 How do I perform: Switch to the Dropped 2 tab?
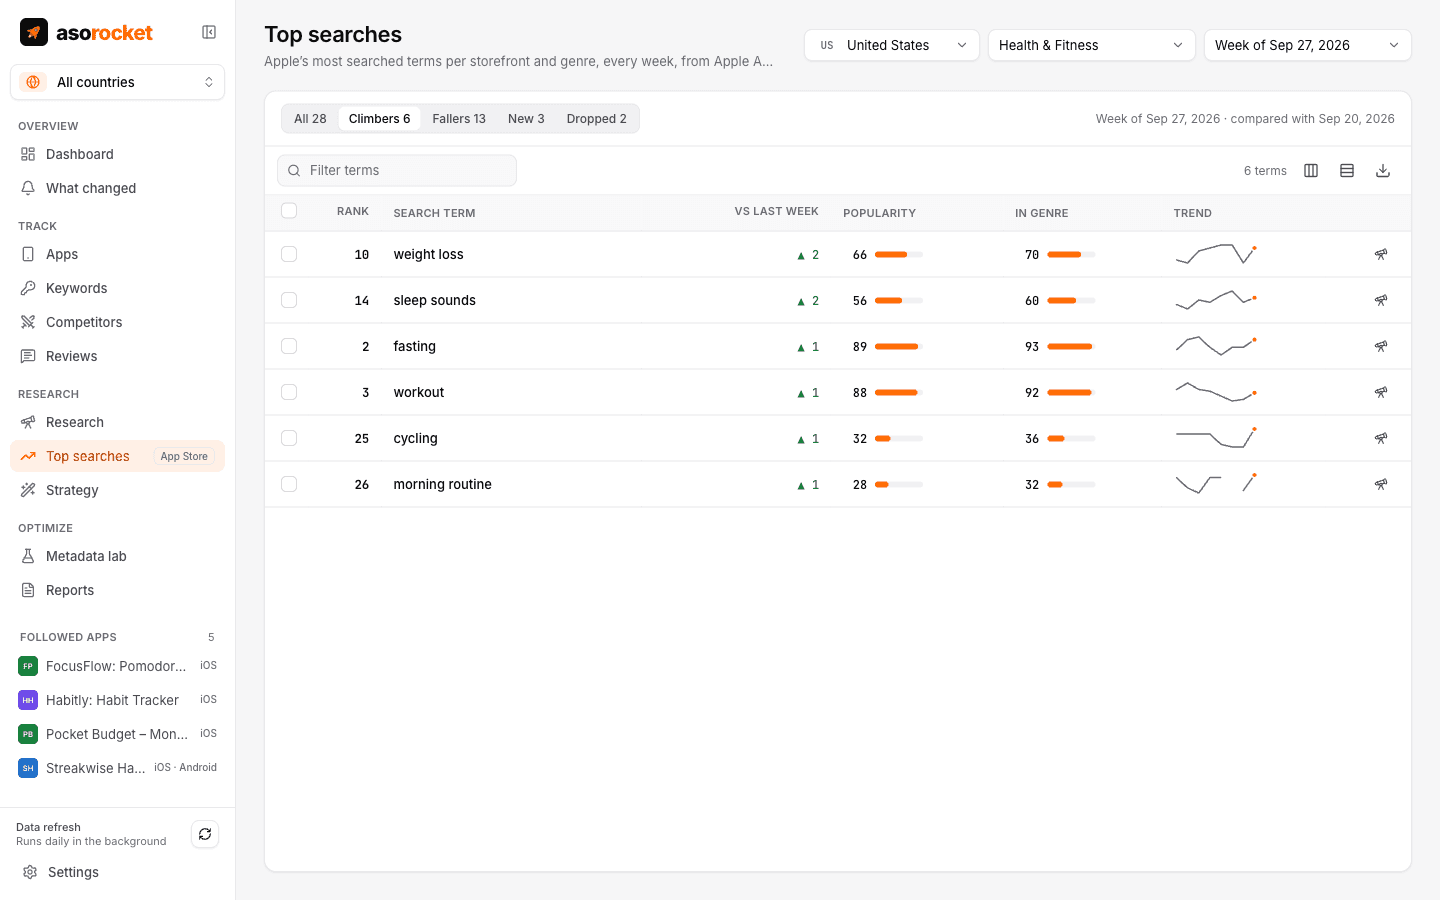tap(597, 119)
